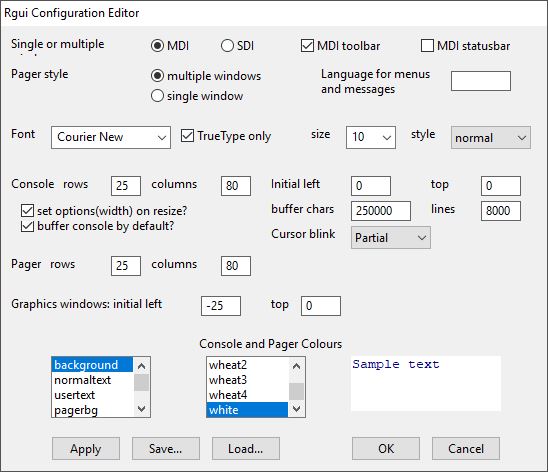
Task: Open the font size dropdown
Action: 371,137
